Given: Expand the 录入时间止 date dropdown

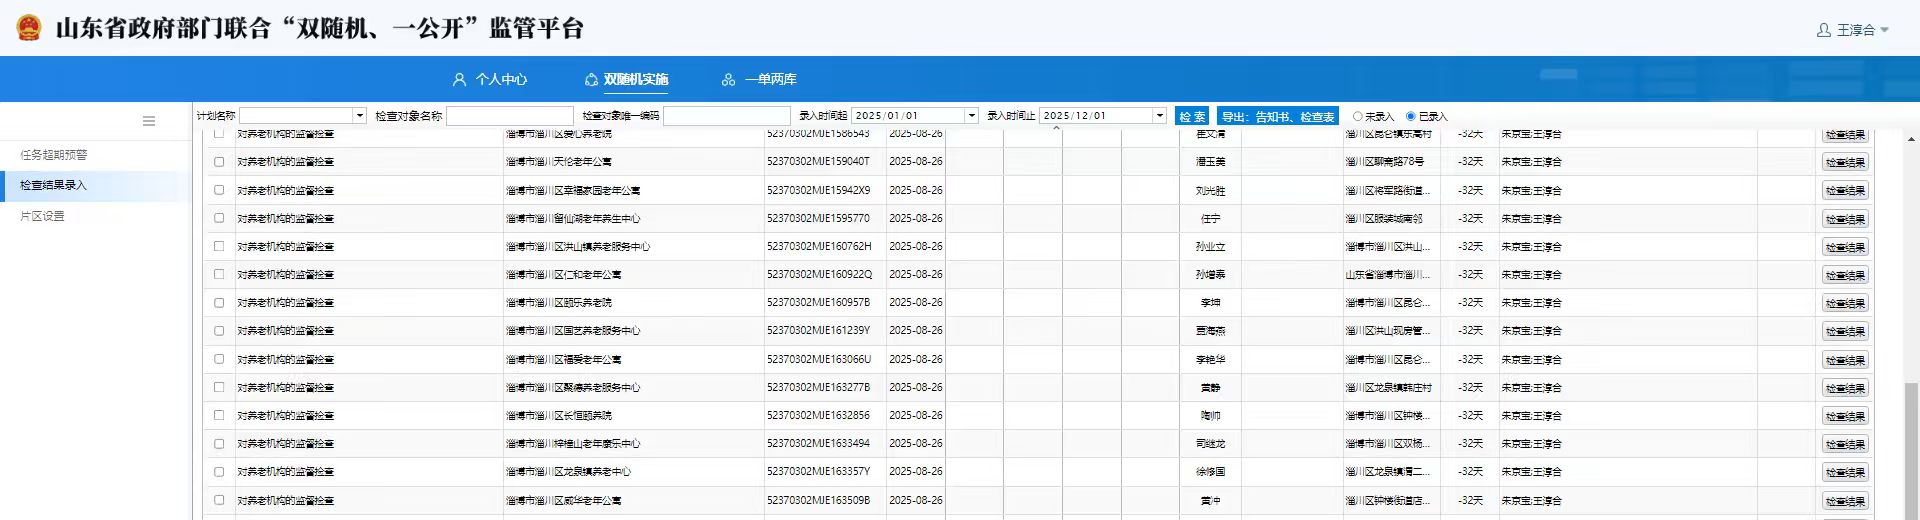Looking at the screenshot, I should [1159, 116].
